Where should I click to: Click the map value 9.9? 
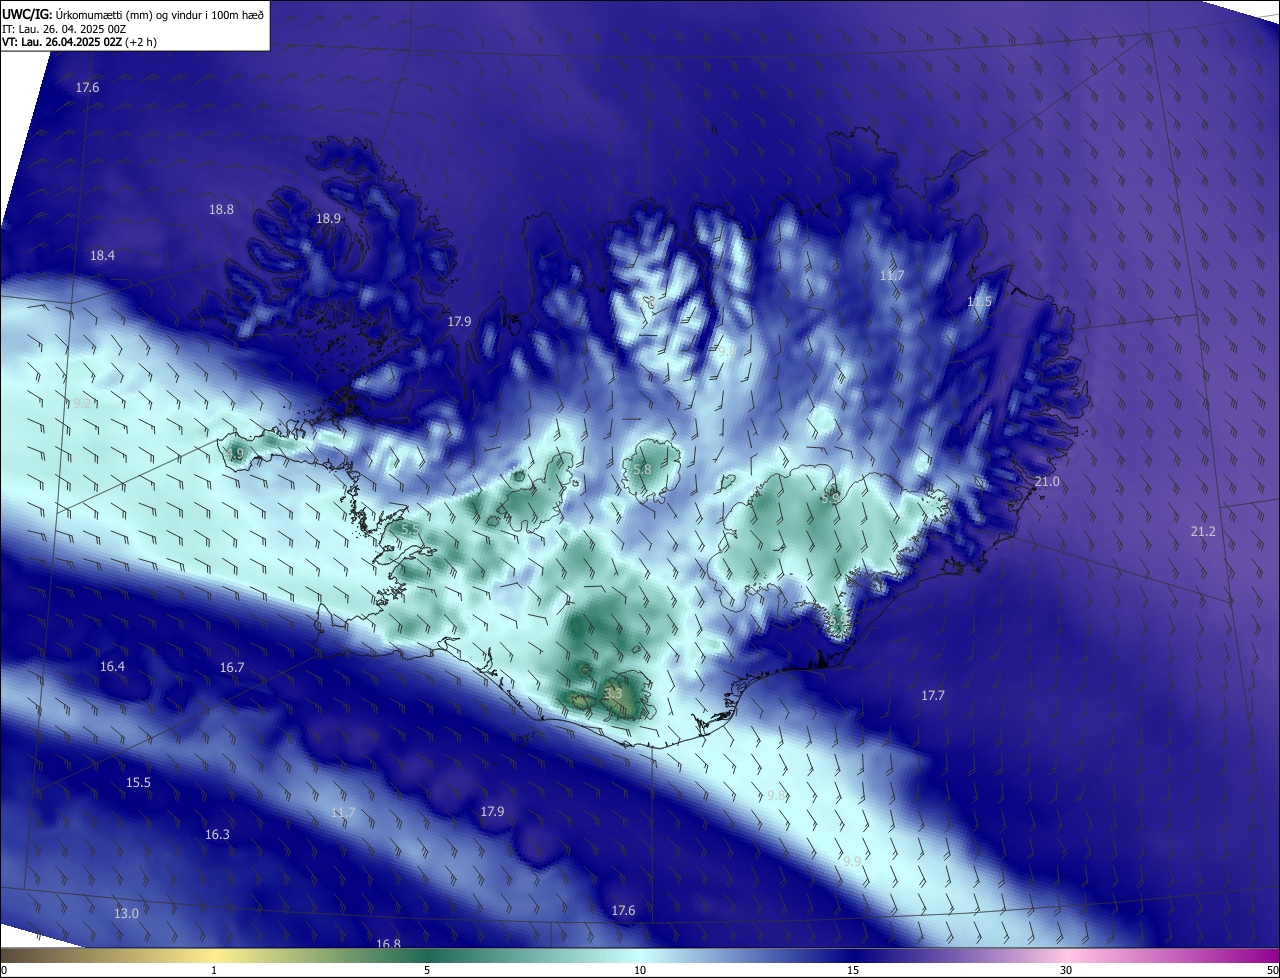[x=852, y=860]
